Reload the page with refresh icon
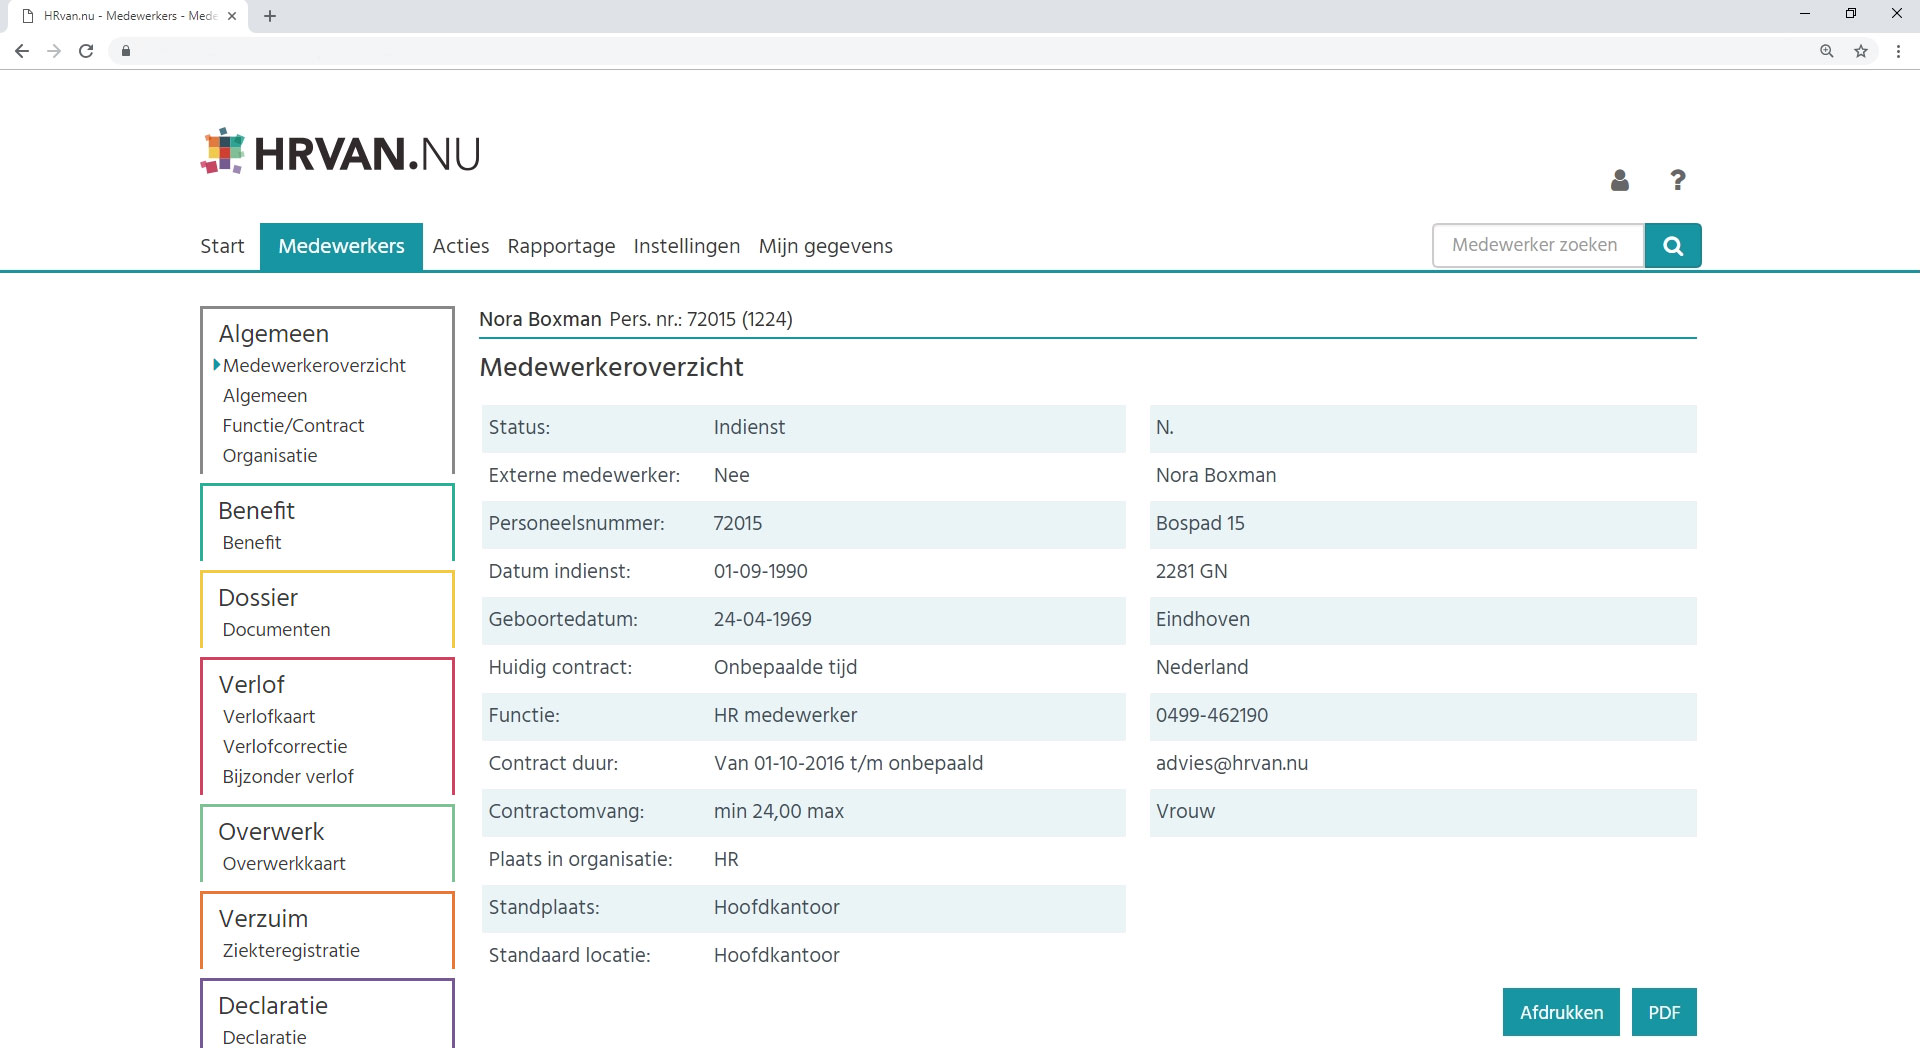The width and height of the screenshot is (1920, 1048). 86,51
